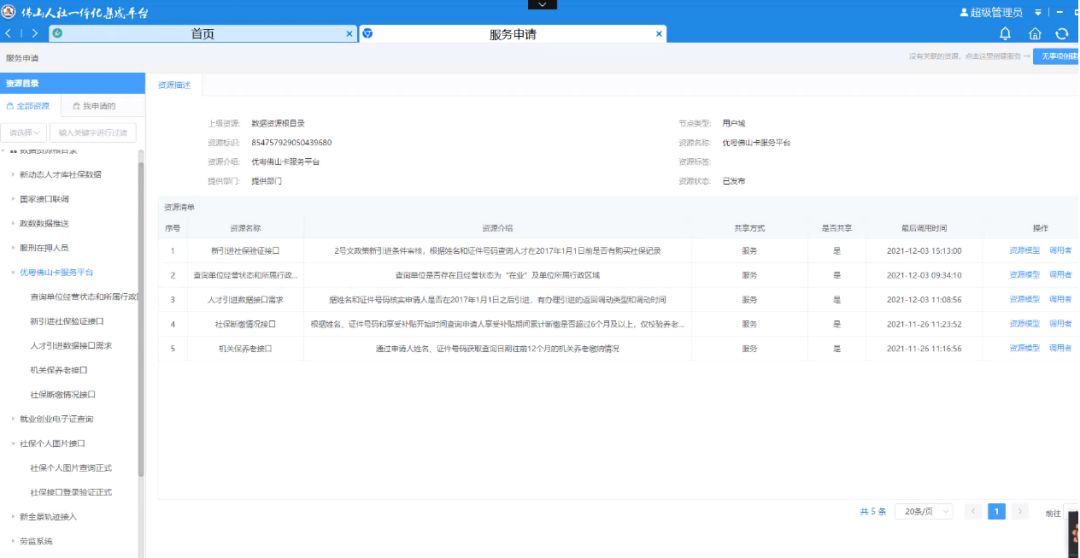Select the 资源描述 tab
The height and width of the screenshot is (558, 1080).
[174, 85]
